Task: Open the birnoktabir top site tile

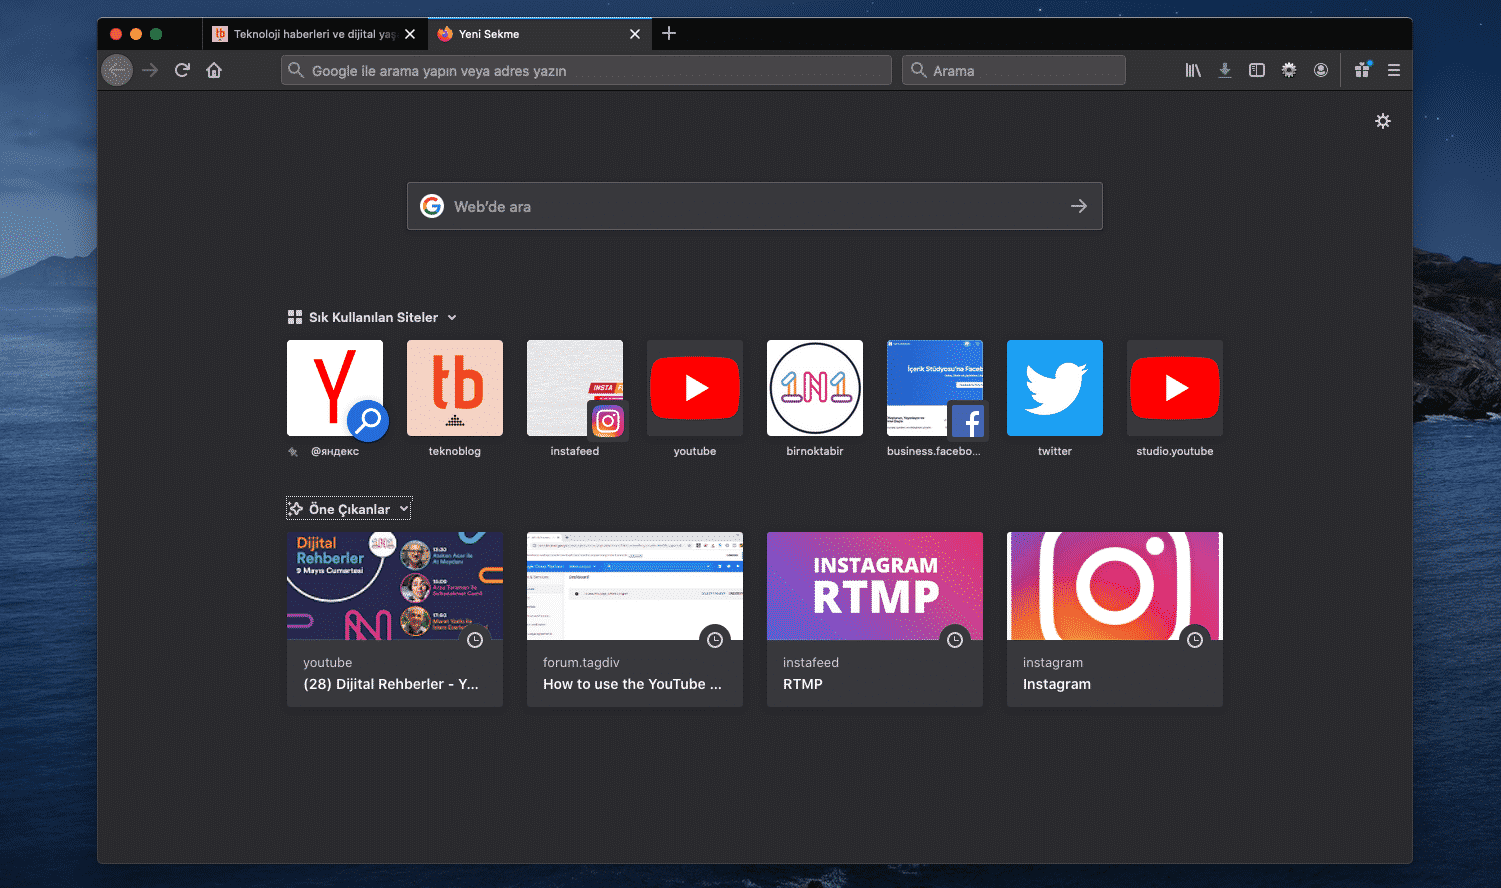Action: tap(815, 388)
